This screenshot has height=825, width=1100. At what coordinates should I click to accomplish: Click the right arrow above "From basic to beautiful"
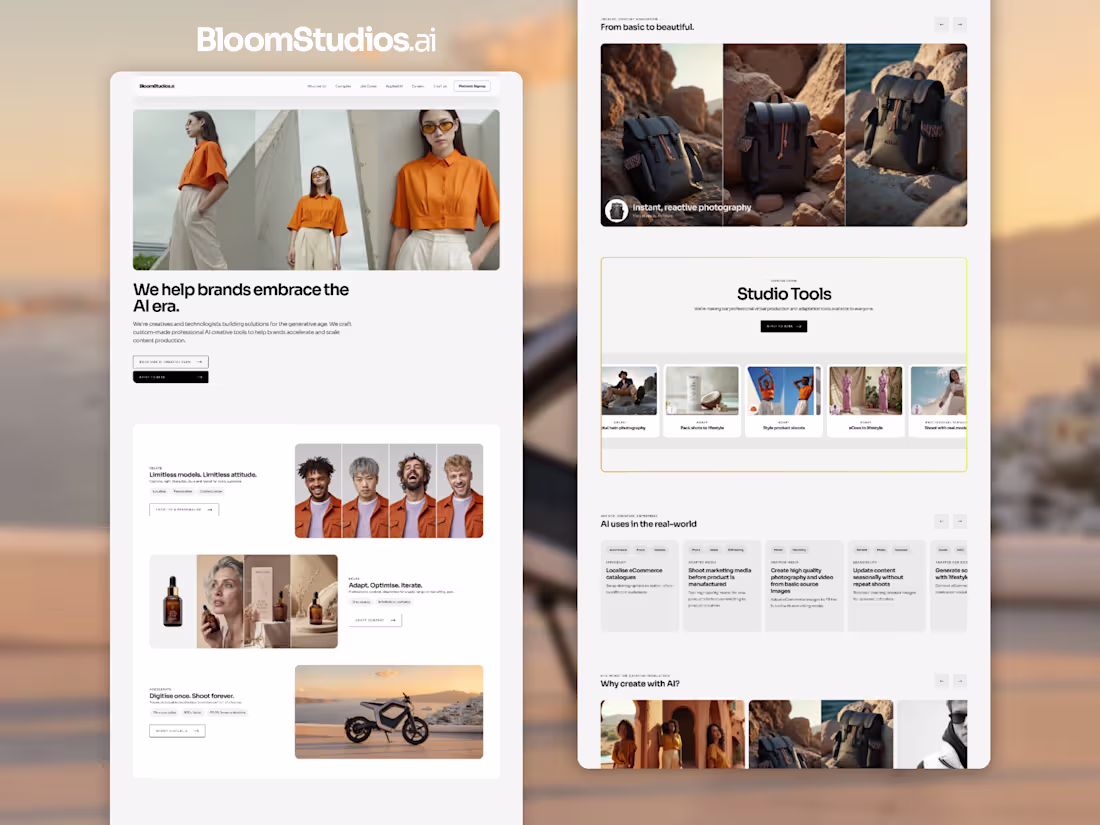[960, 24]
